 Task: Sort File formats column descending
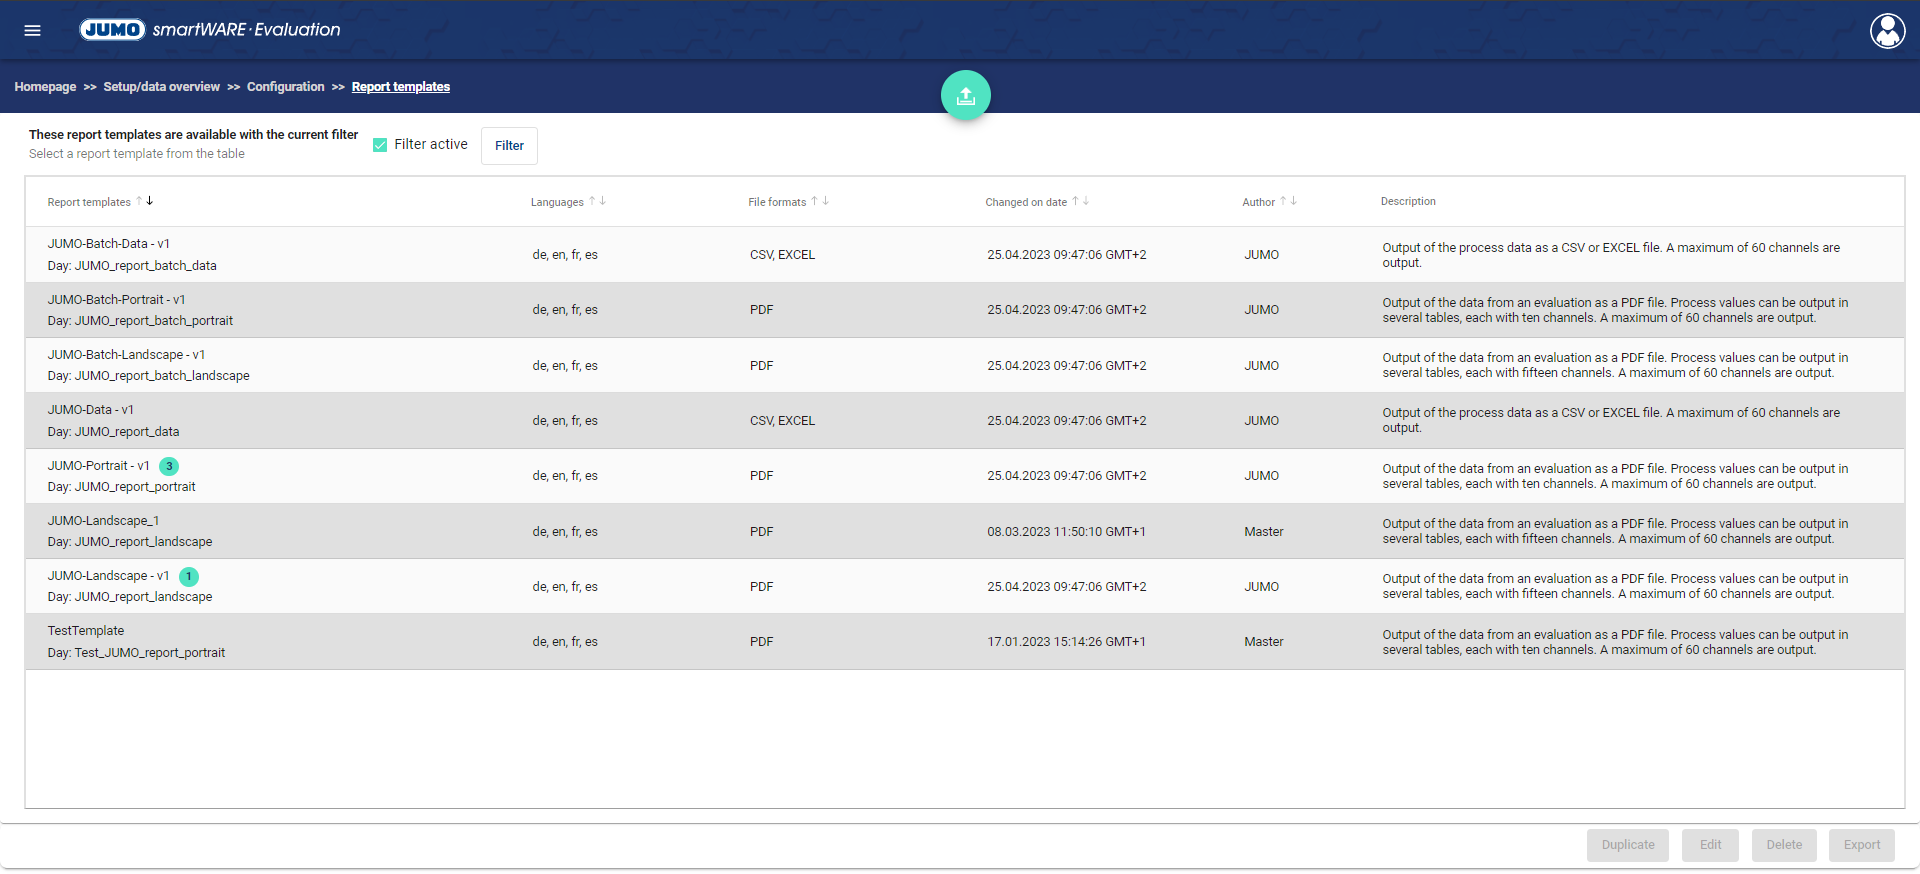click(x=826, y=201)
